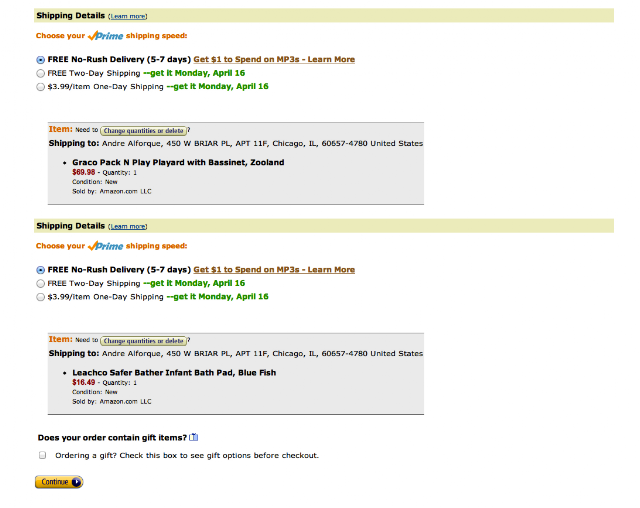Check the Ordering a gift checkbox
Screen dimensions: 640x508
click(x=42, y=455)
